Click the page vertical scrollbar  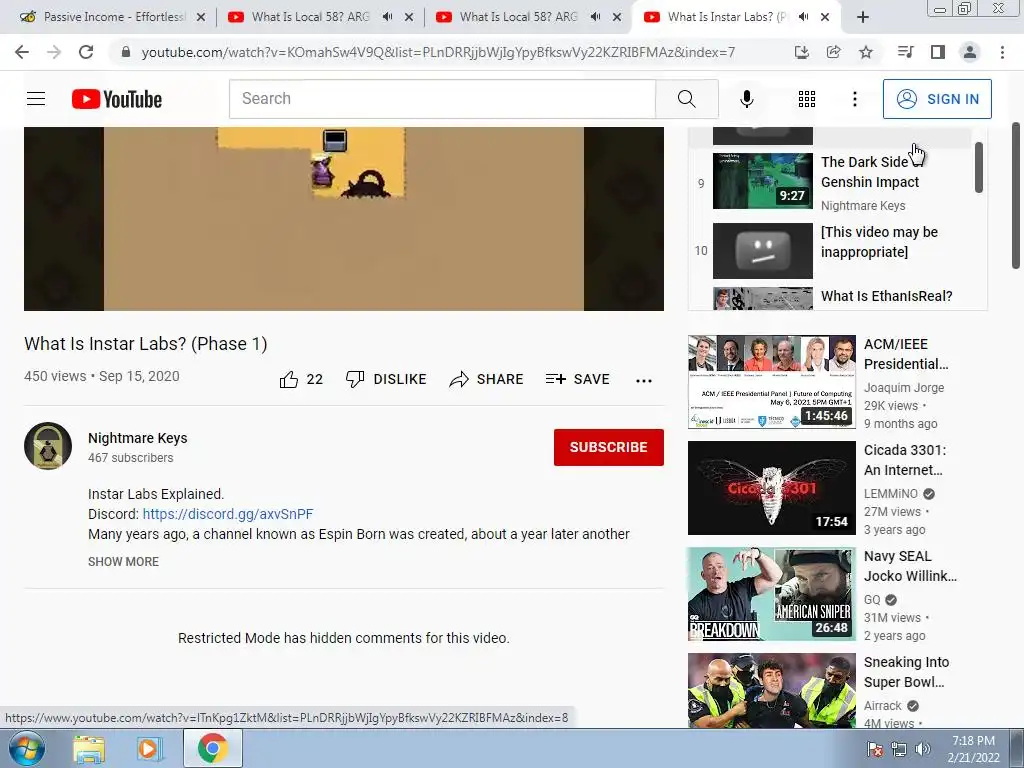click(1016, 196)
